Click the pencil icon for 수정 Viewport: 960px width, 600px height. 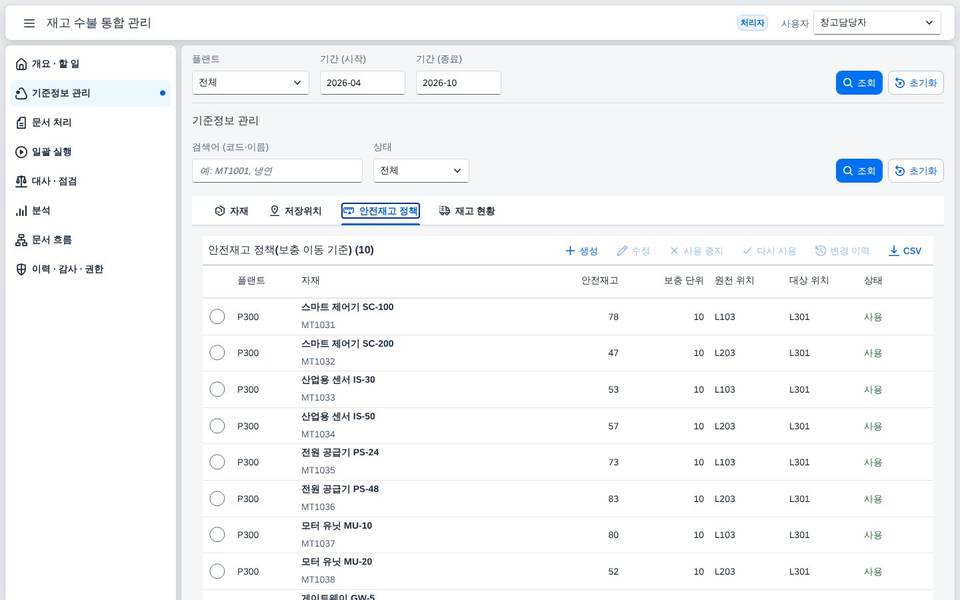[622, 250]
